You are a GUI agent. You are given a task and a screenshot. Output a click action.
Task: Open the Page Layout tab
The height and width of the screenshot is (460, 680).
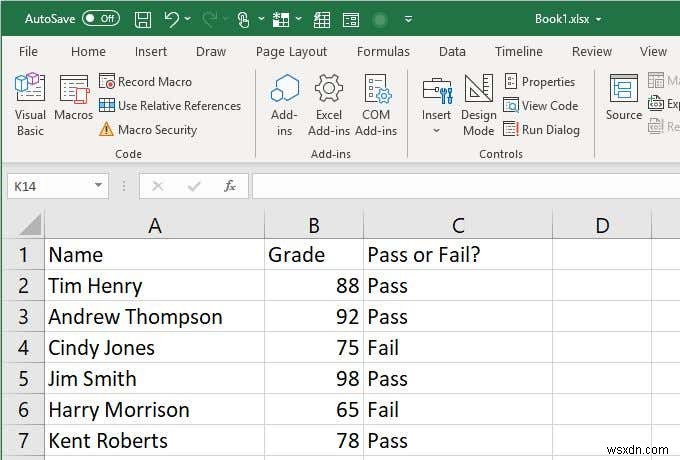coord(291,52)
